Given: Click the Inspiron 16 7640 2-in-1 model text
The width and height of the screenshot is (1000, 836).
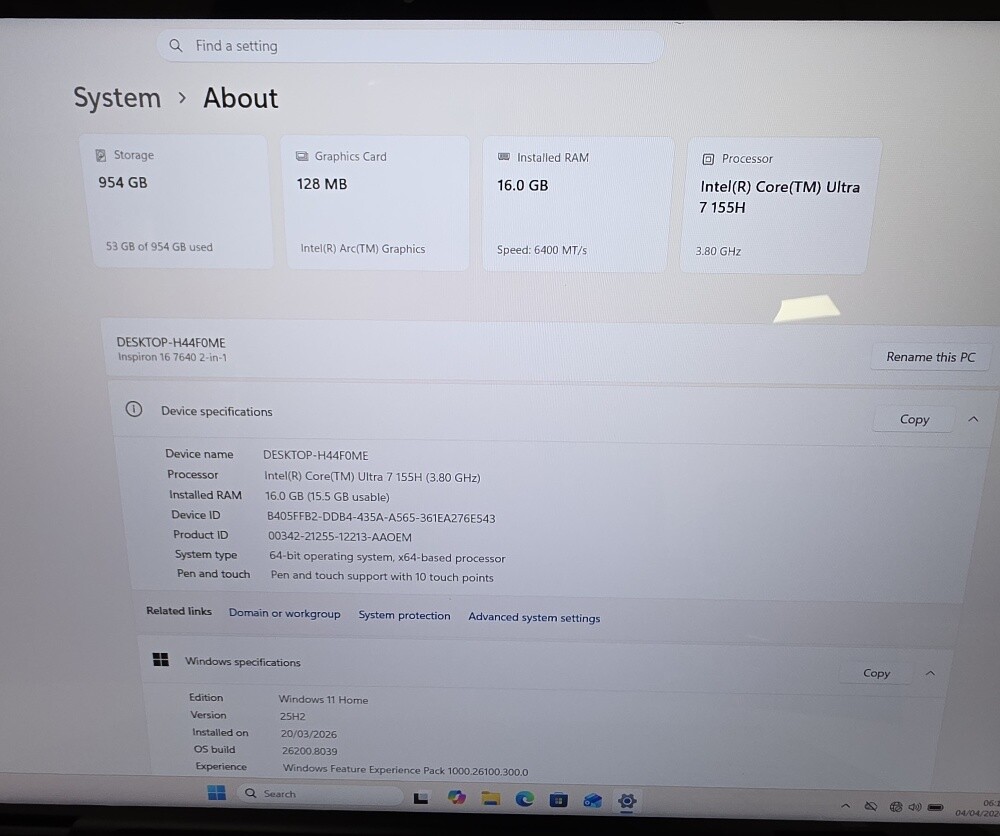Looking at the screenshot, I should coord(172,357).
